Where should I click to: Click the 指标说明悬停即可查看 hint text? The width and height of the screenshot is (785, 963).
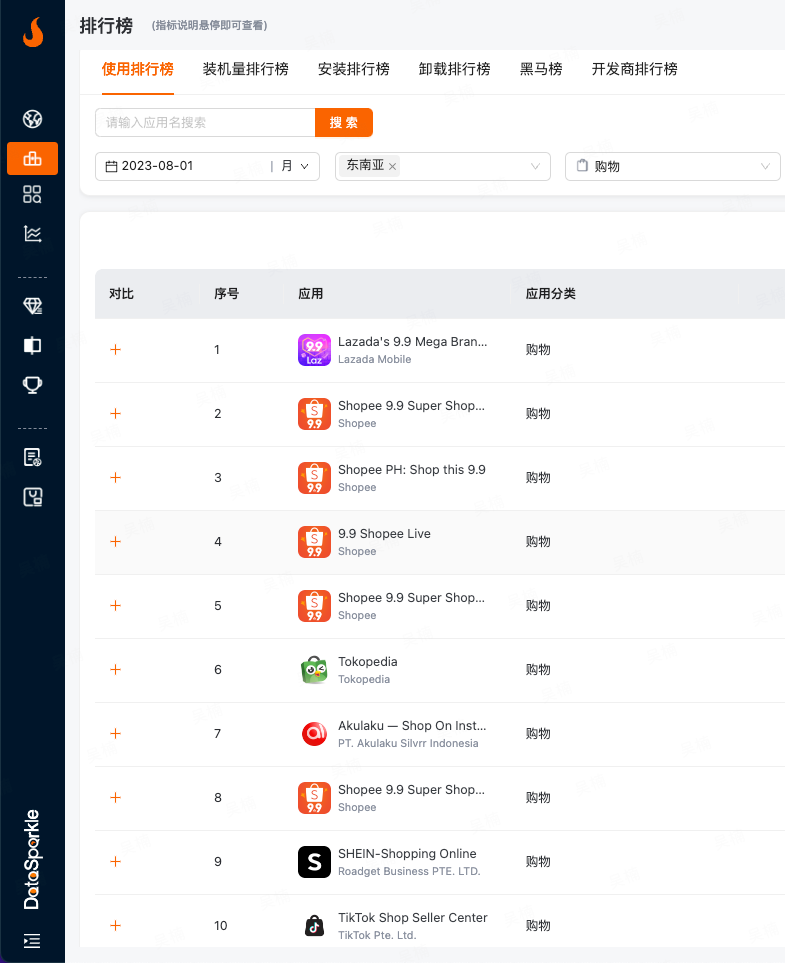tap(209, 25)
